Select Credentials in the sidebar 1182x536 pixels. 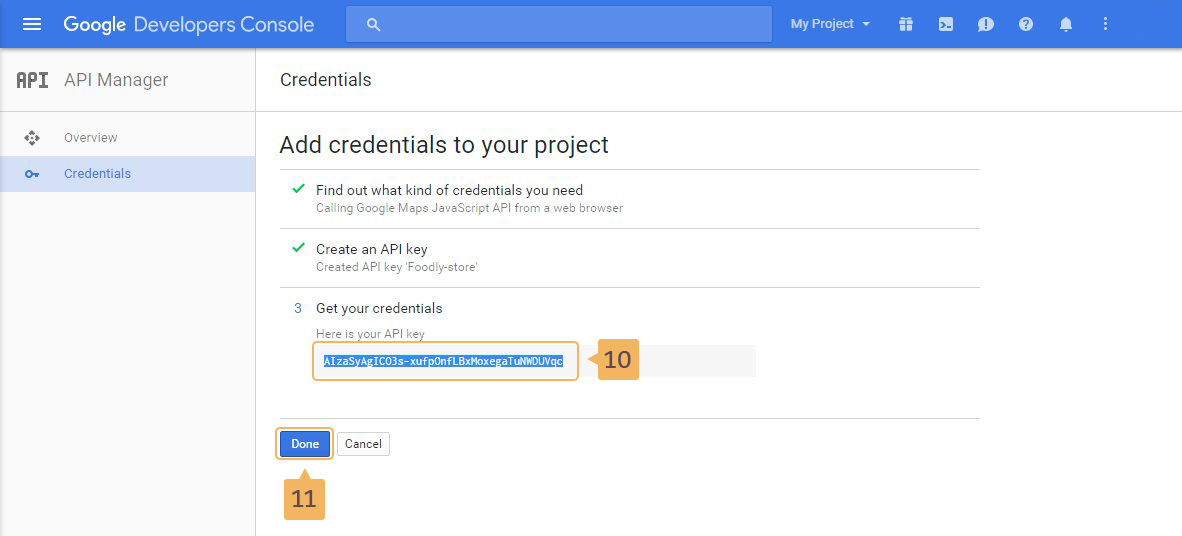(x=97, y=174)
